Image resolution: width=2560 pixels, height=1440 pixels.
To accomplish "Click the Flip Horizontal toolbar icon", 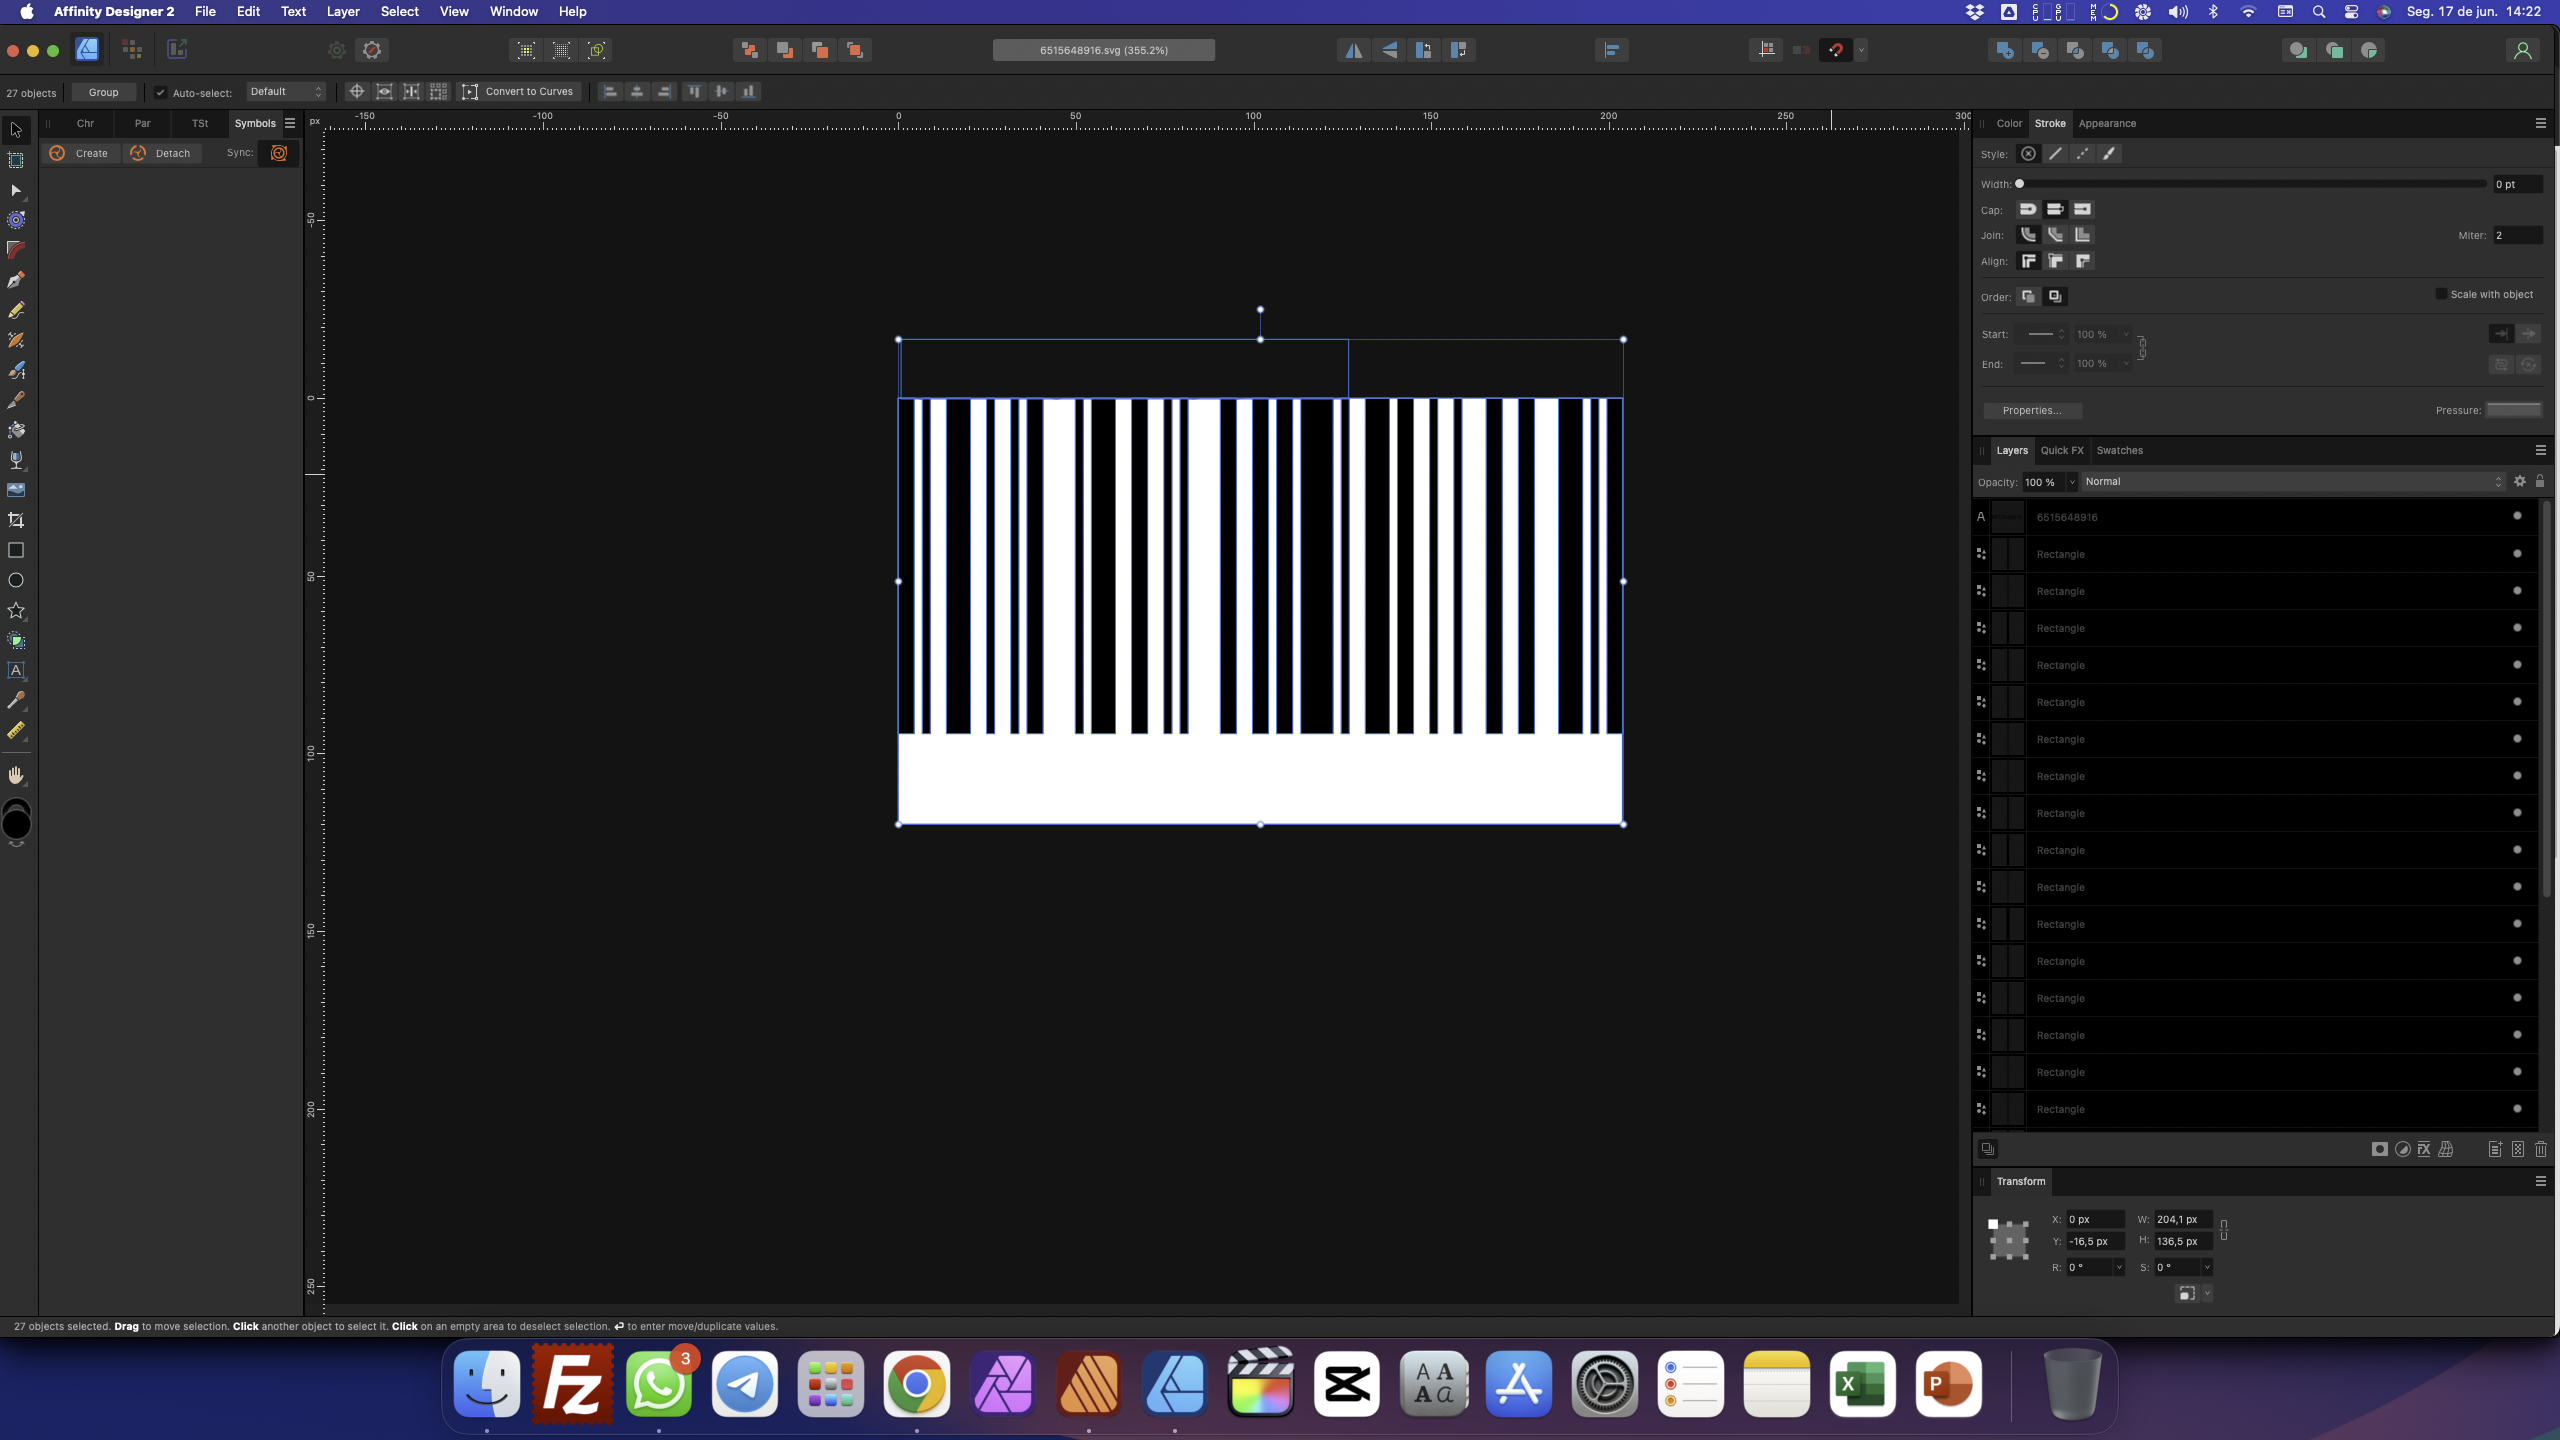I will point(1354,50).
